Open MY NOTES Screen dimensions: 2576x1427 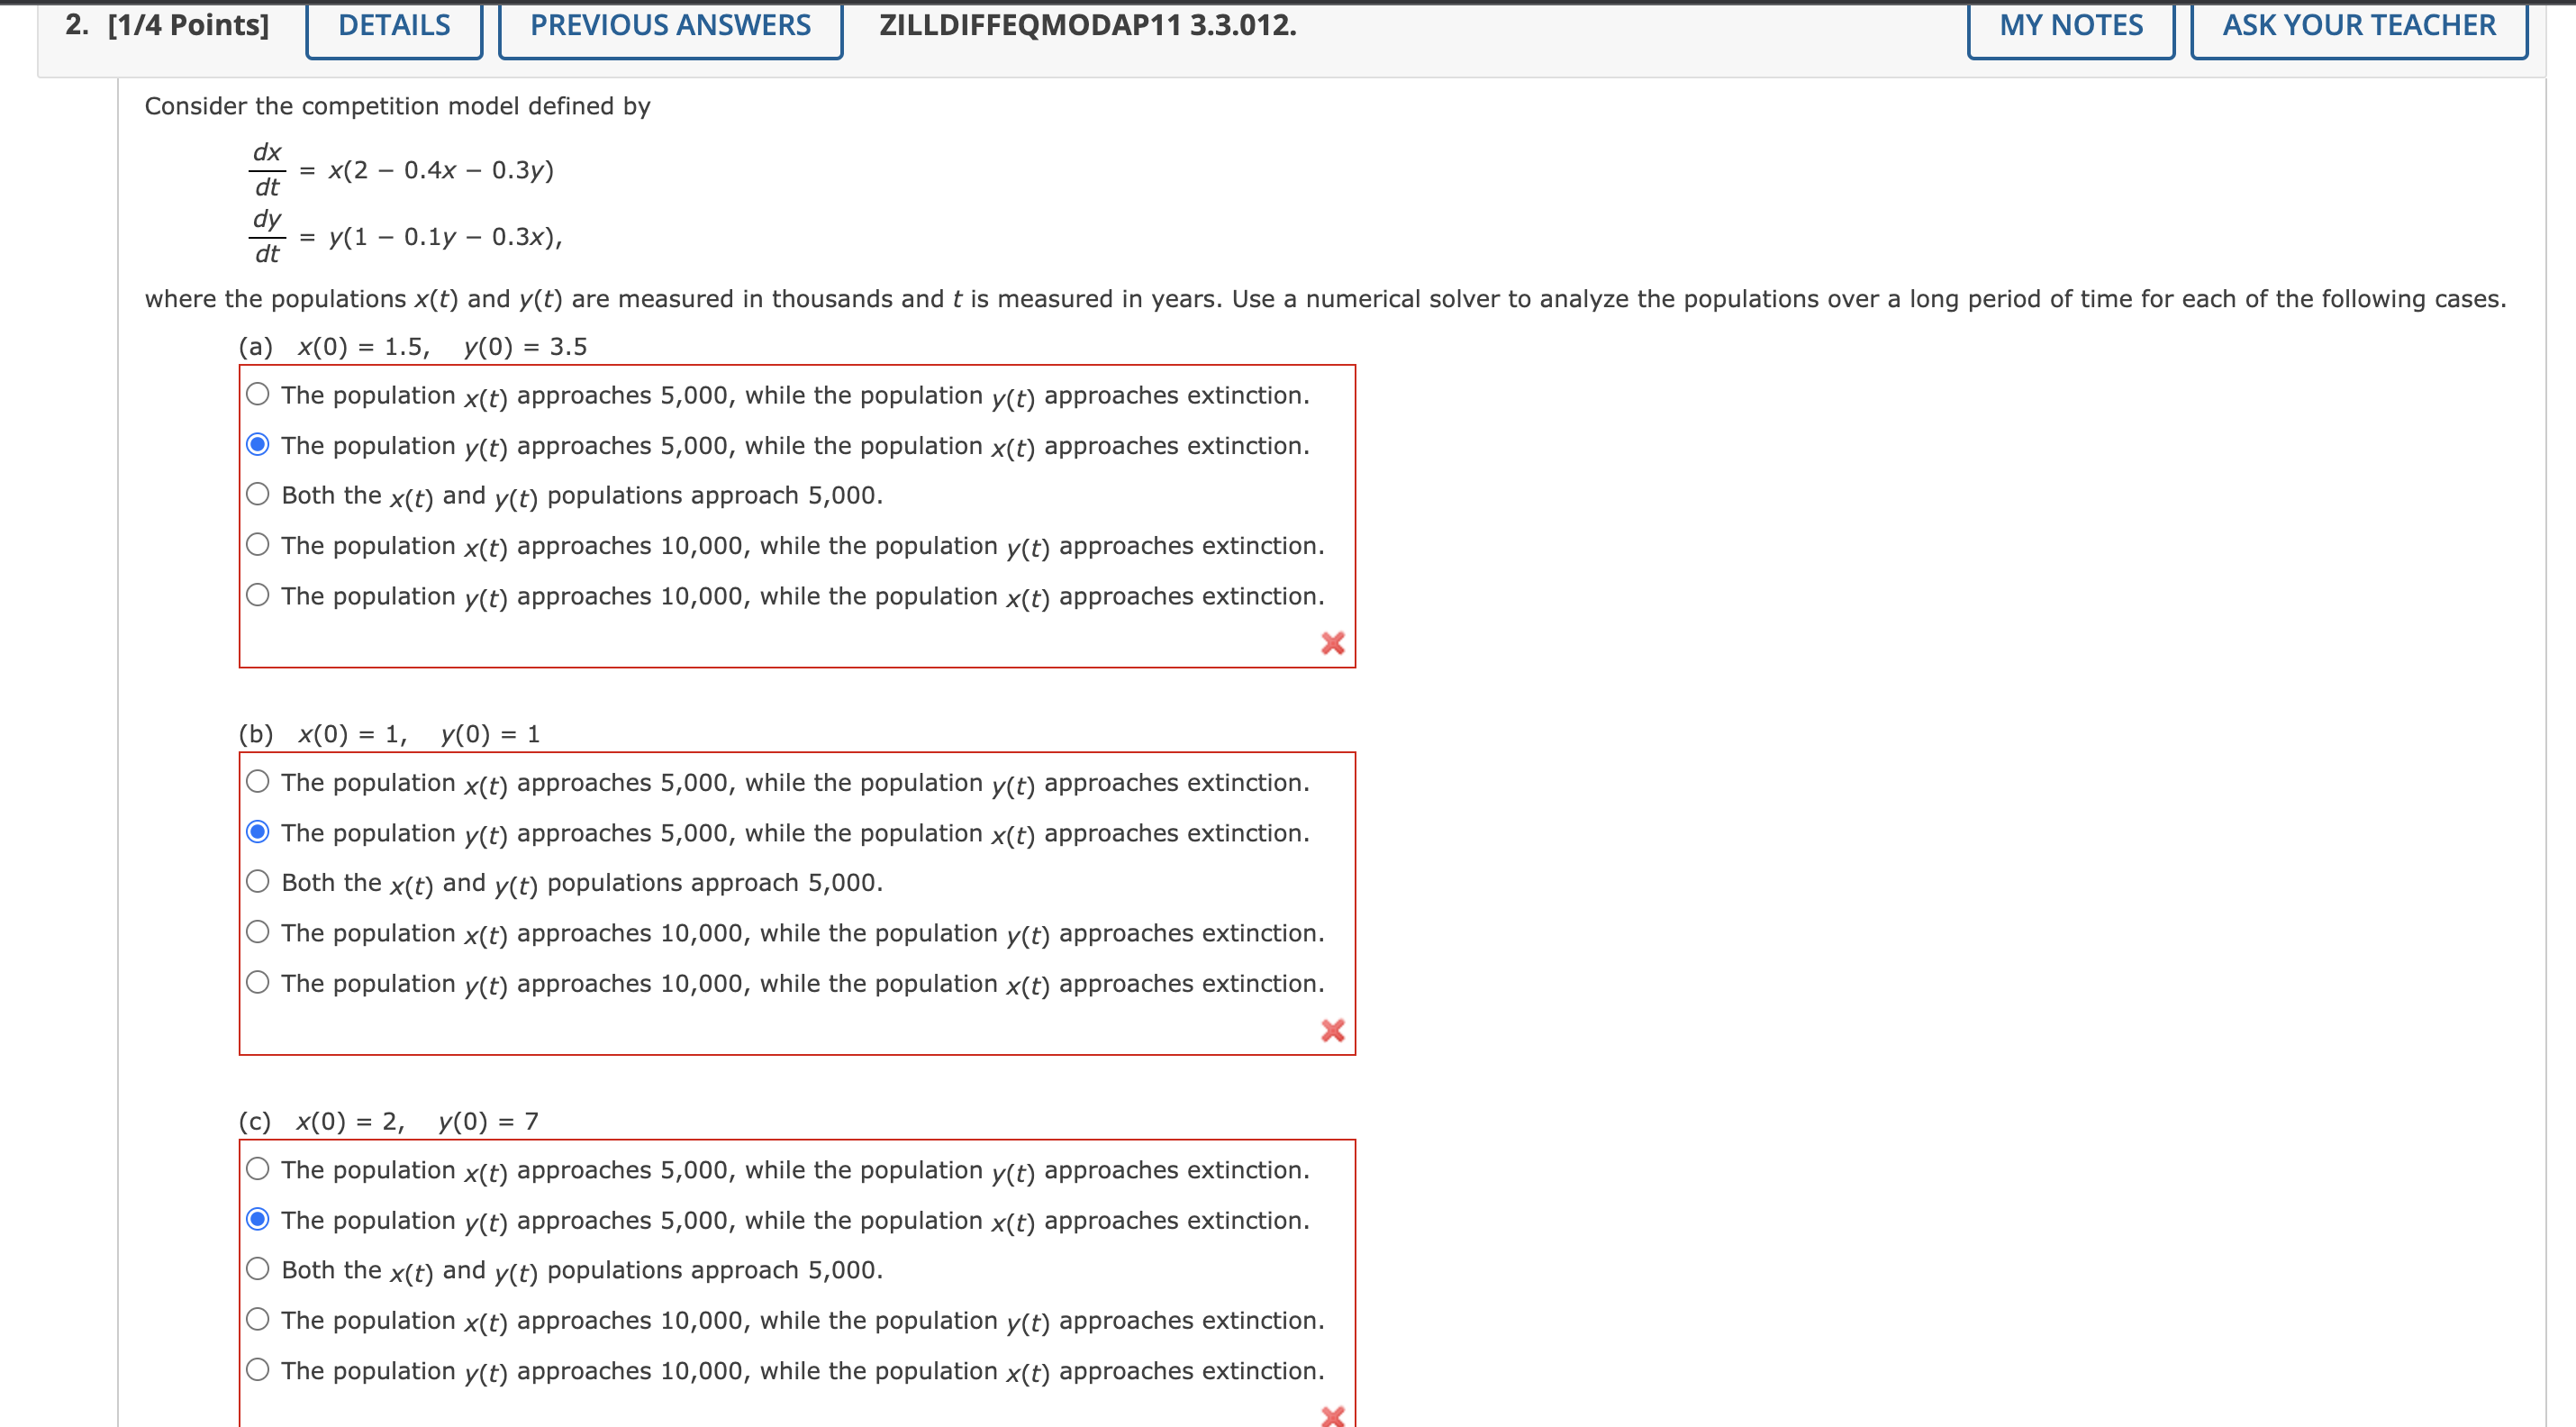click(2070, 26)
